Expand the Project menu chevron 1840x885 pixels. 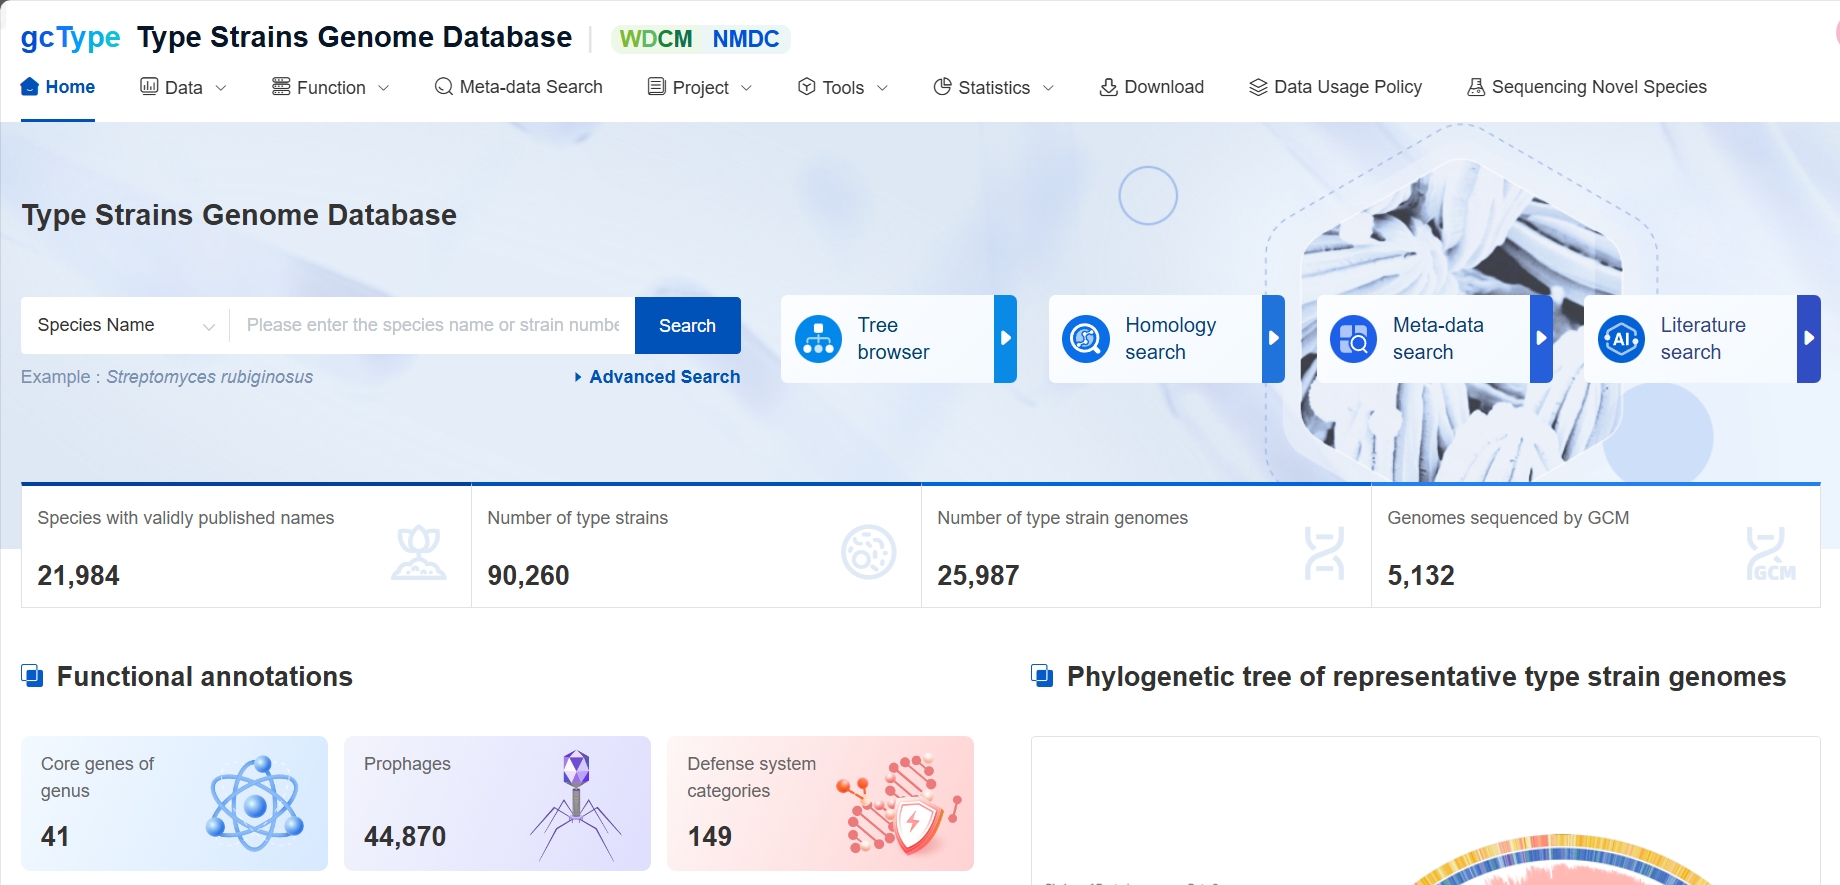(746, 88)
